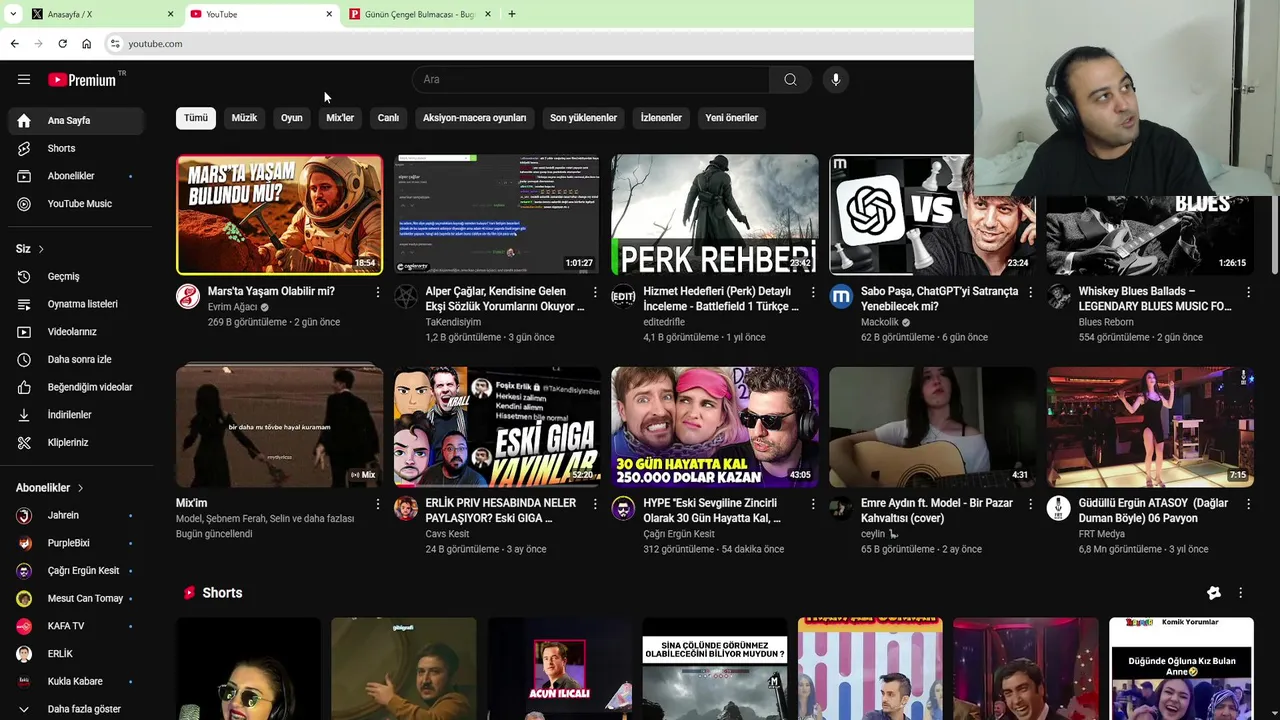Open options for Whiskey Blues Ballads video

click(1248, 292)
